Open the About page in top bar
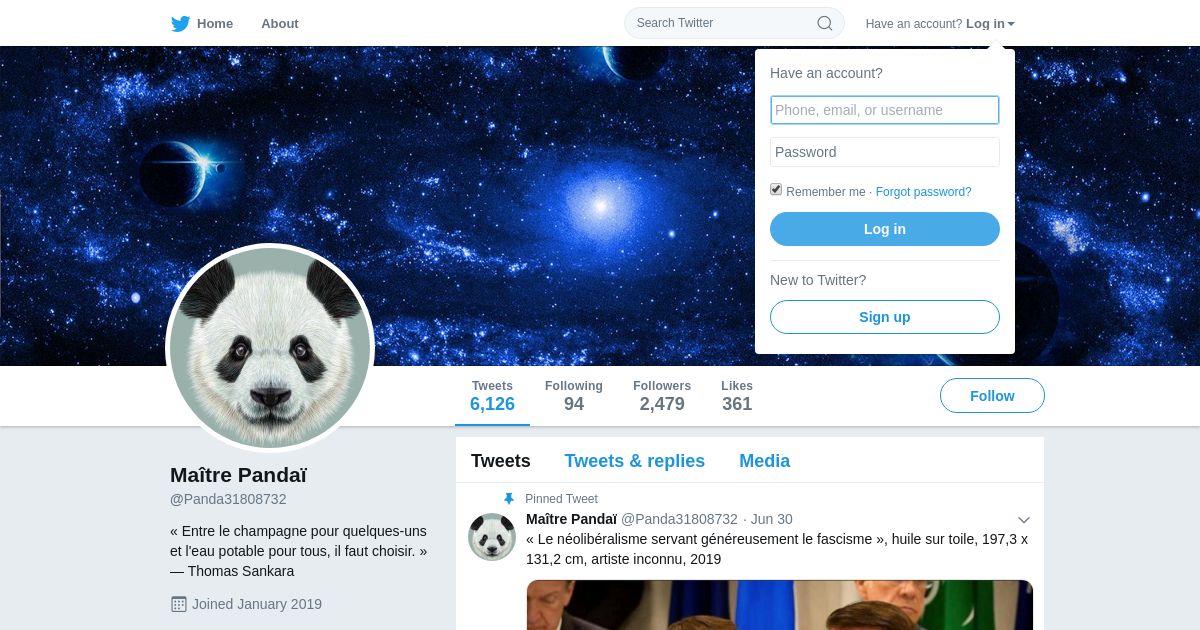 pyautogui.click(x=280, y=23)
